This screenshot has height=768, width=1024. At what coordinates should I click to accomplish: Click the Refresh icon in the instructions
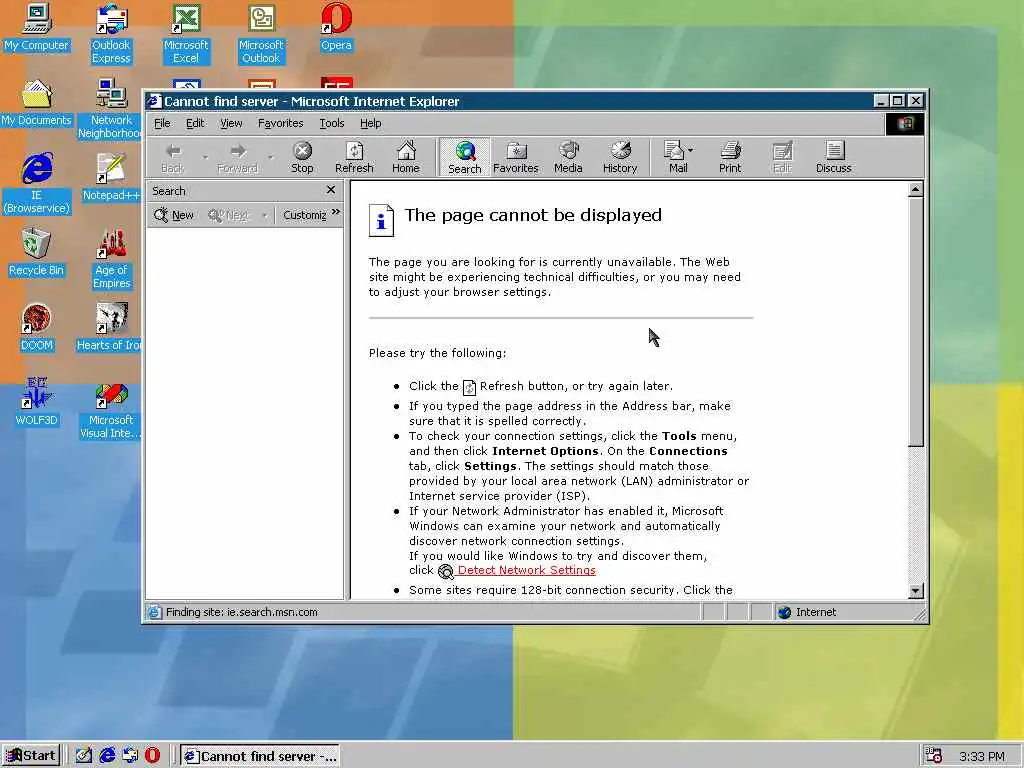[x=469, y=387]
